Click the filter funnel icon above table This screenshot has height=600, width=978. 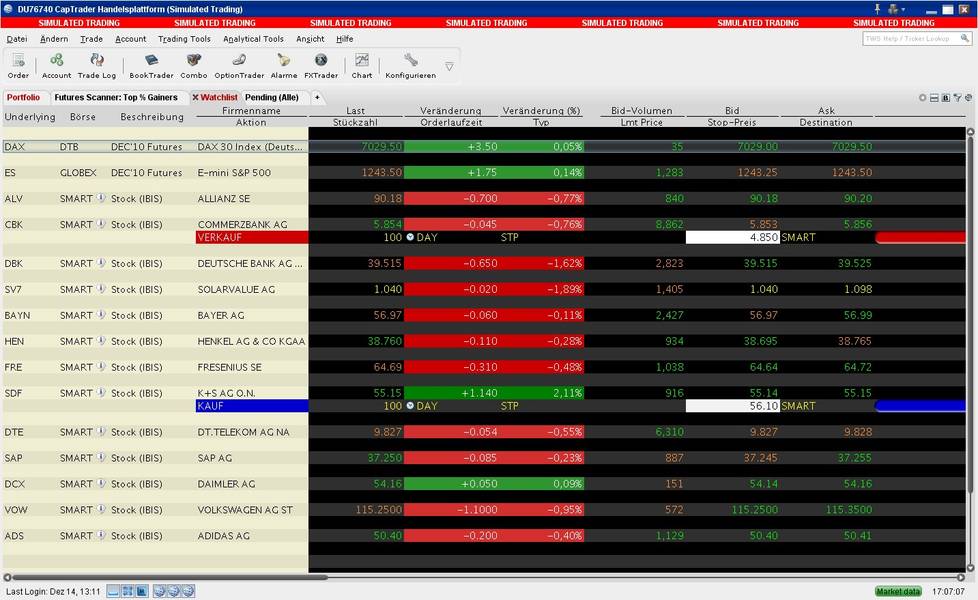click(957, 98)
